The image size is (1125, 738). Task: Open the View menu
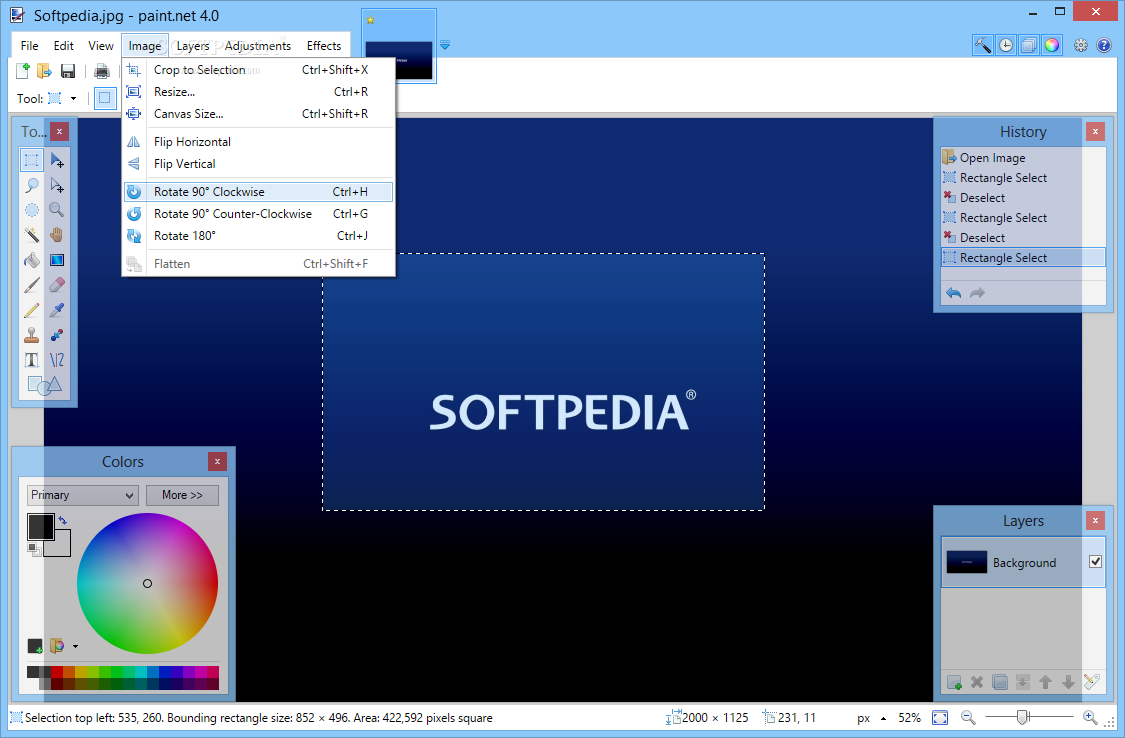pos(100,45)
